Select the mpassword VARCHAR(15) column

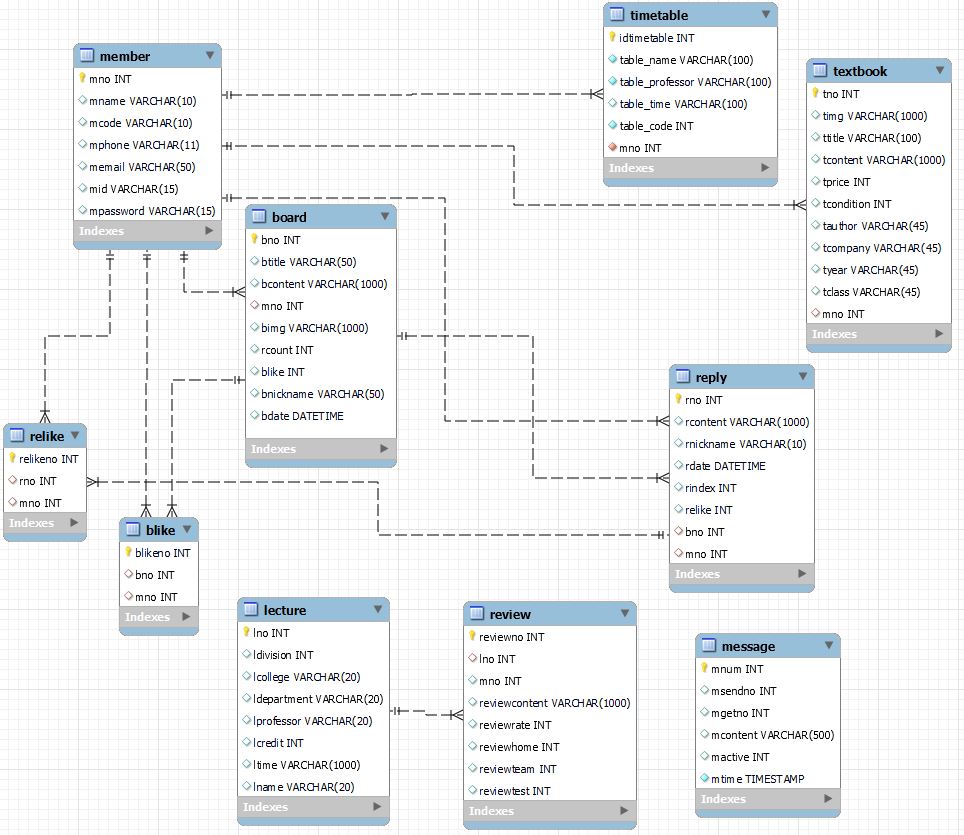click(148, 211)
